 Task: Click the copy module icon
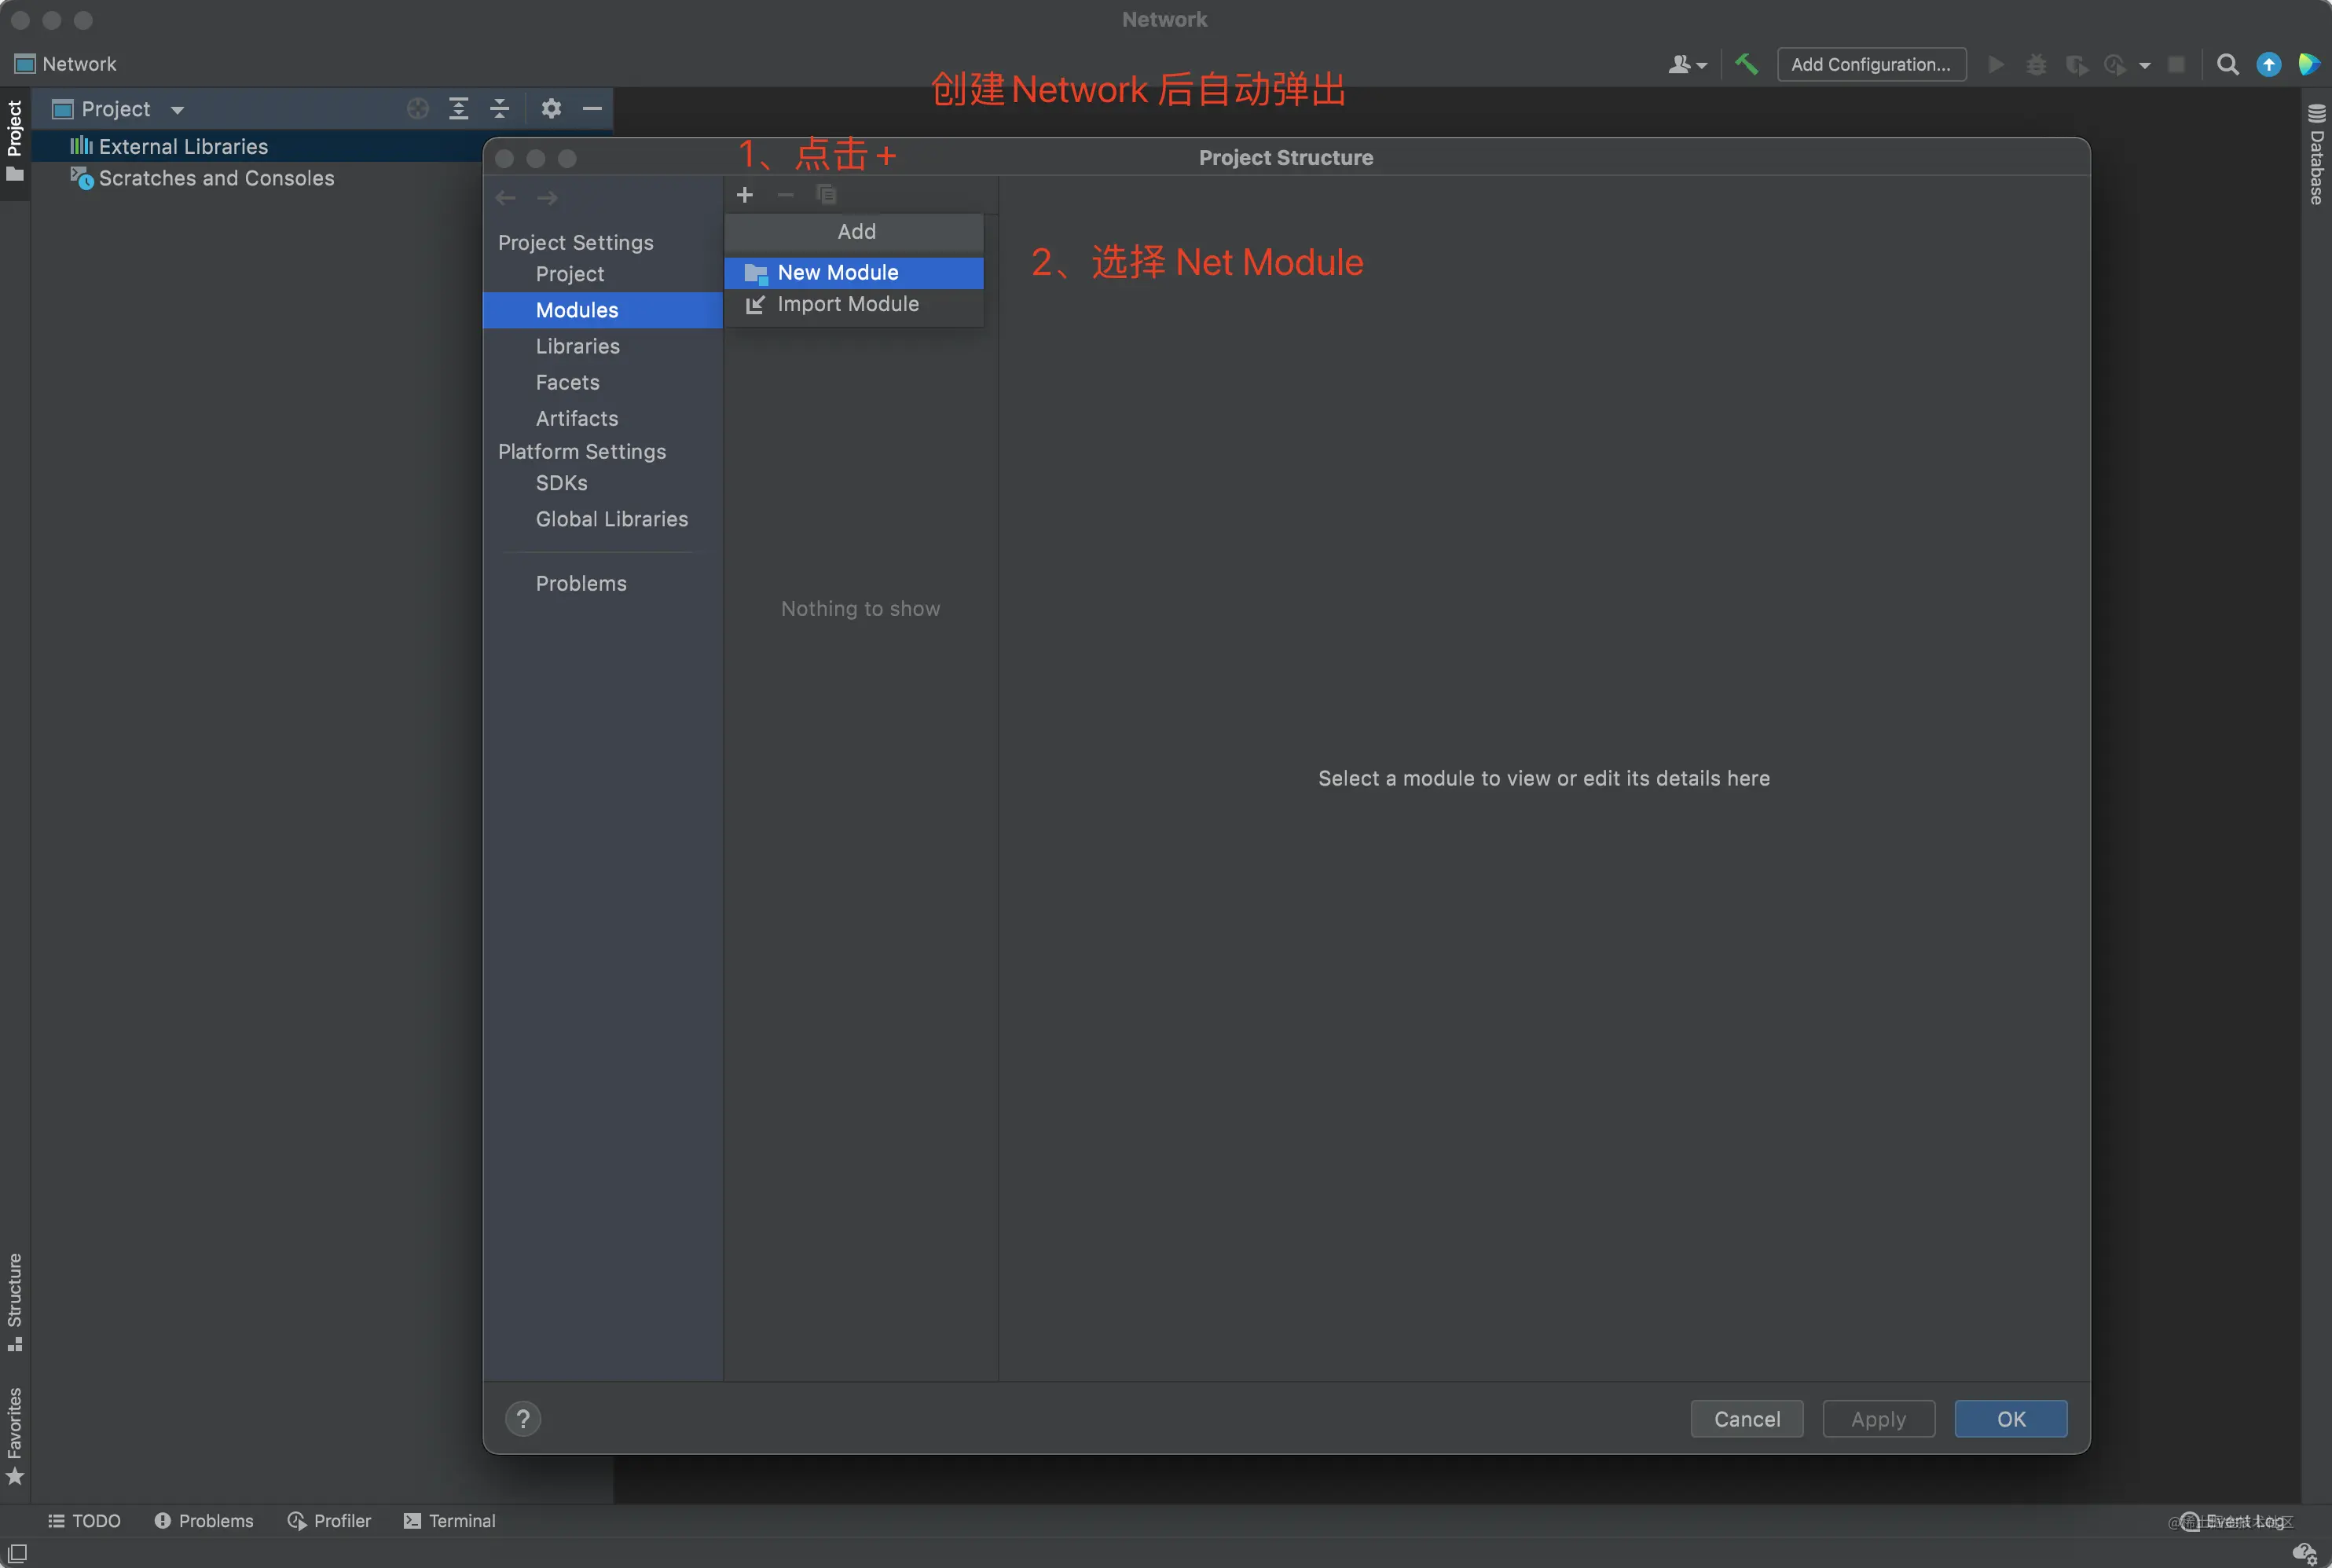pyautogui.click(x=826, y=195)
